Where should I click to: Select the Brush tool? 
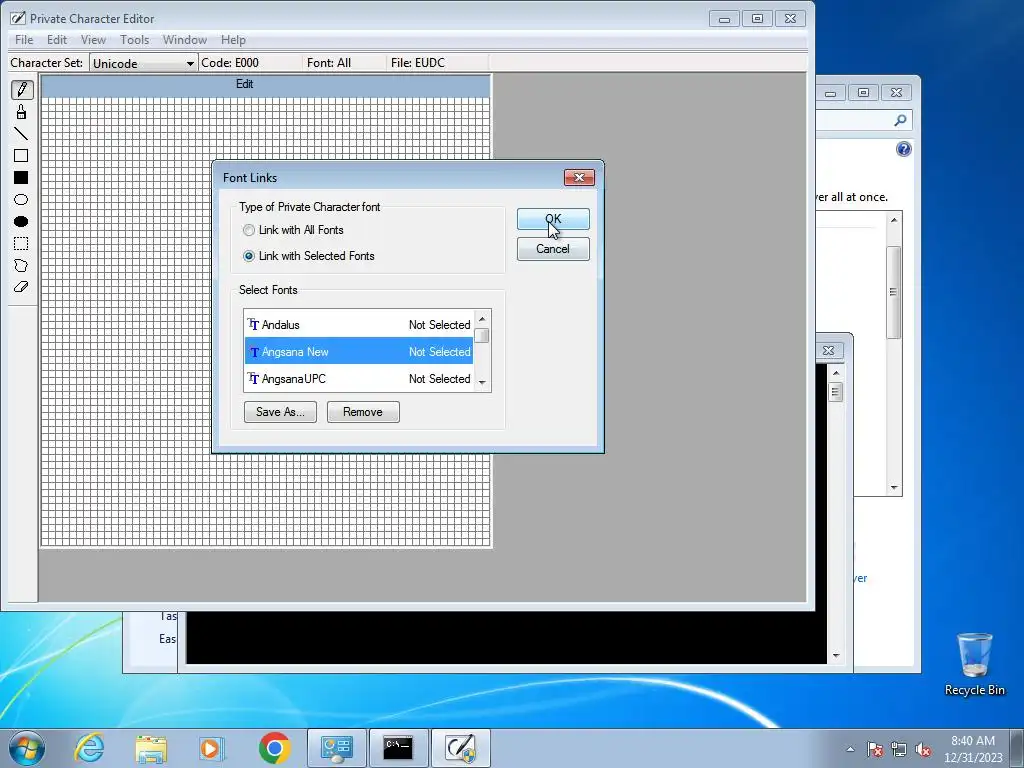21,112
